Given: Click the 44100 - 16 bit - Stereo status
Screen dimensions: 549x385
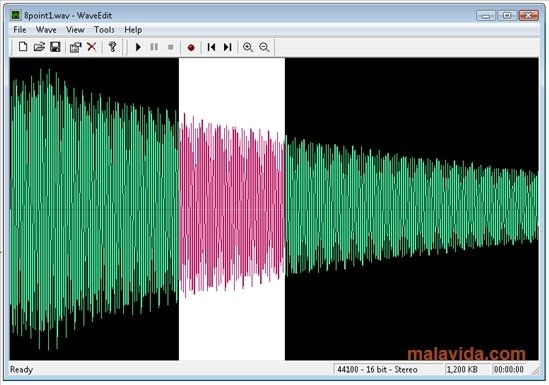Looking at the screenshot, I should [x=388, y=369].
